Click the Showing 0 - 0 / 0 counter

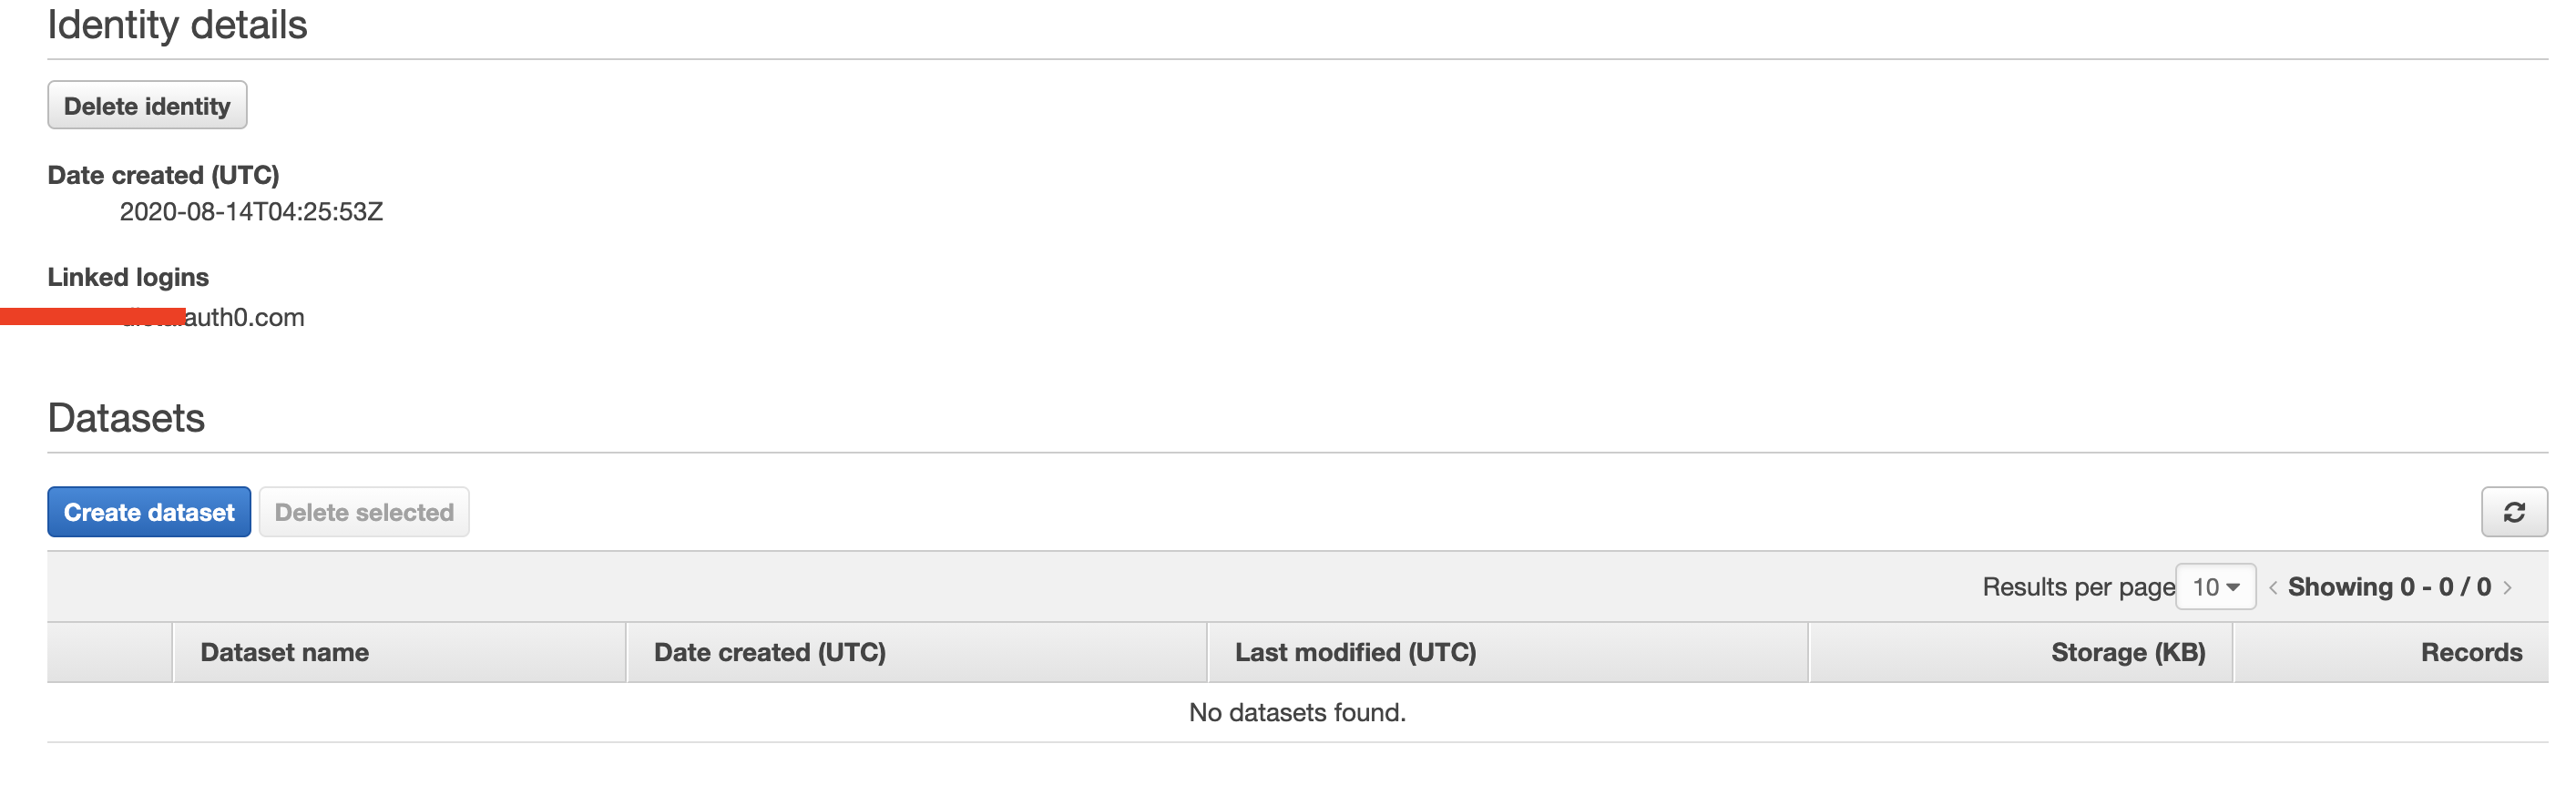click(2394, 587)
